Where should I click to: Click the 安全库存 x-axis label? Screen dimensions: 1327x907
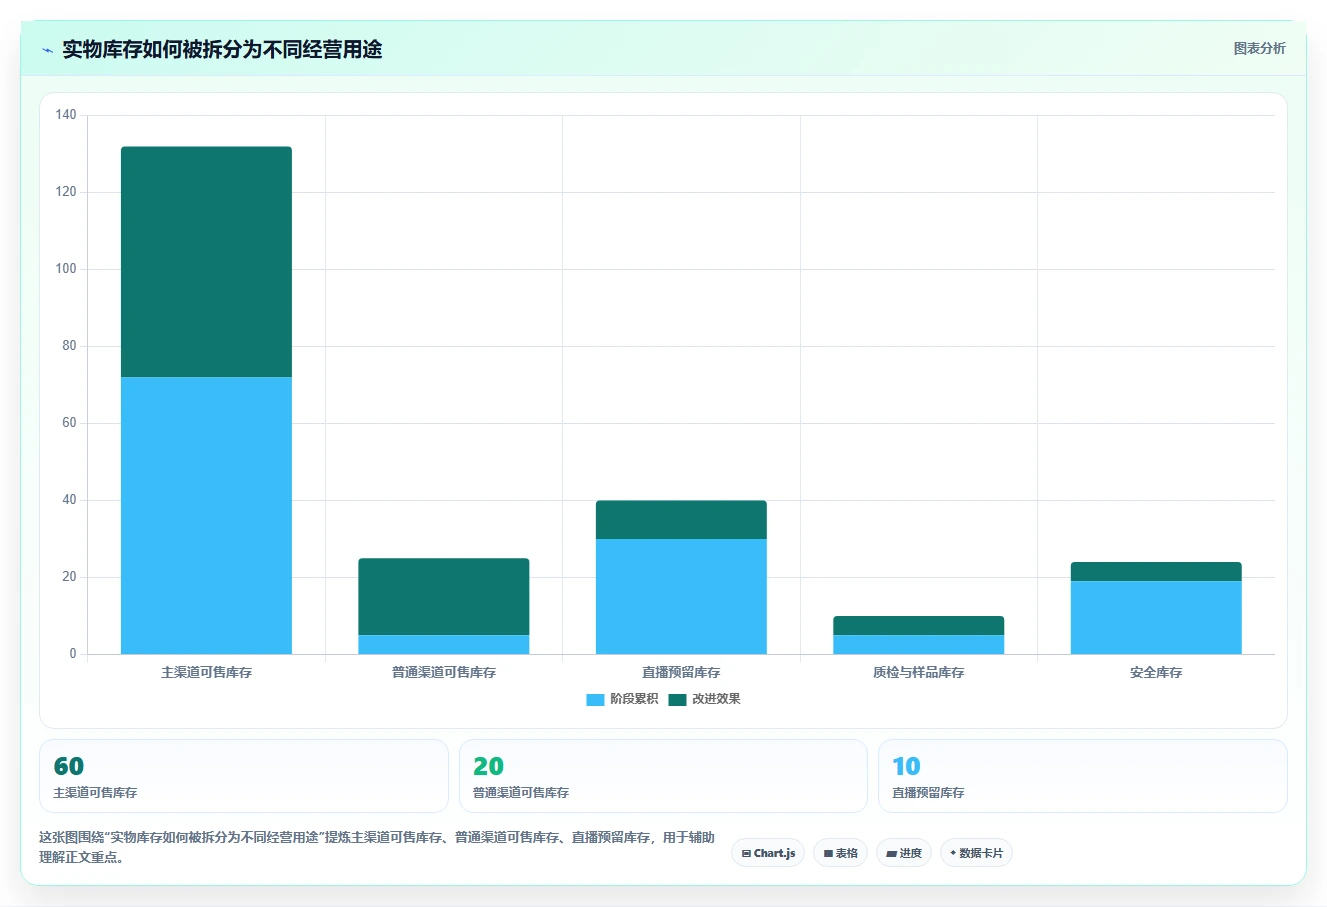pos(1156,673)
